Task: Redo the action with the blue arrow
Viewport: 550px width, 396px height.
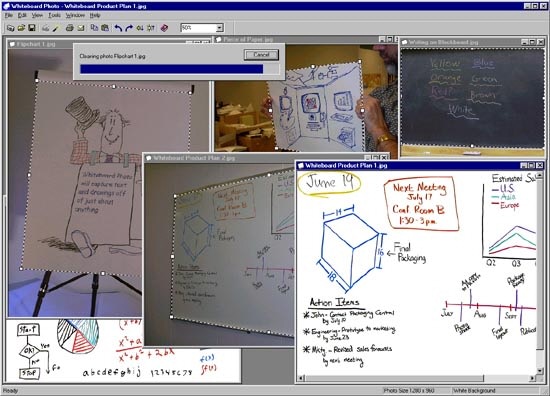Action: [x=129, y=28]
